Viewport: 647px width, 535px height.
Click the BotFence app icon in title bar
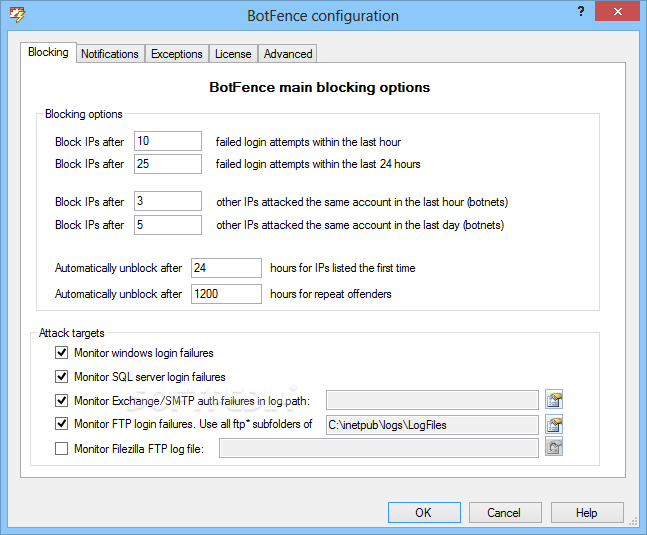17,15
